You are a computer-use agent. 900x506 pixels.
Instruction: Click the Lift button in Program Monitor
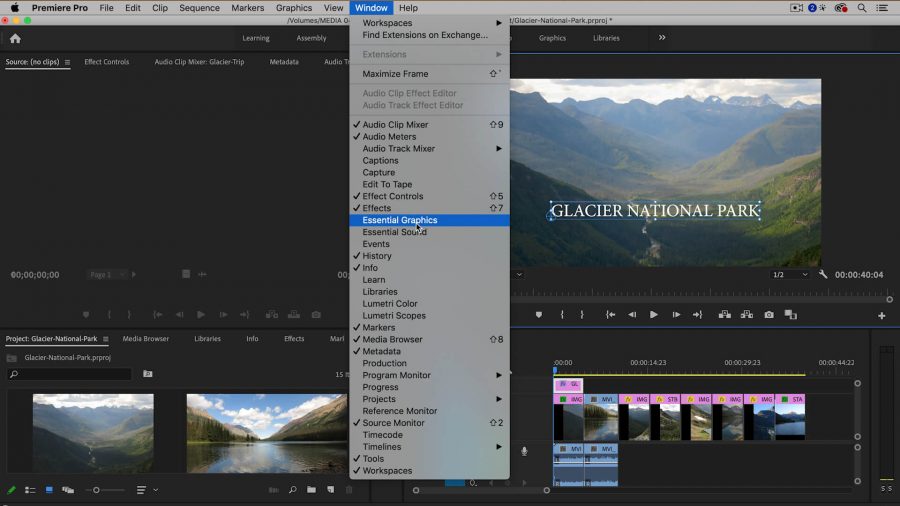[724, 315]
